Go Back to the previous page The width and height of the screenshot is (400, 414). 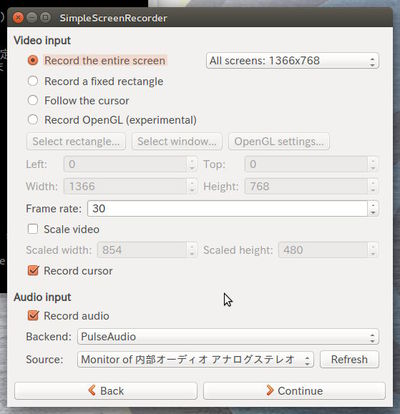pyautogui.click(x=106, y=391)
